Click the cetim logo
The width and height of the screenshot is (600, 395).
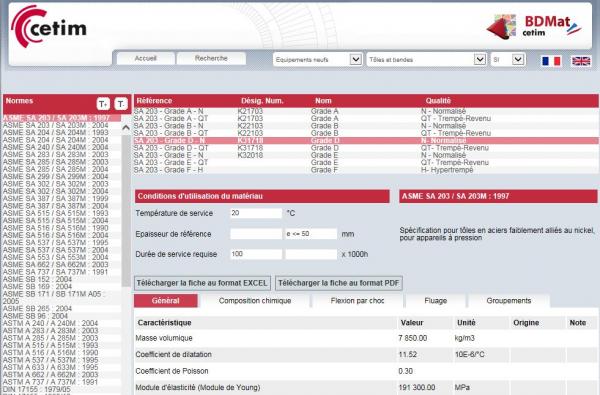click(x=49, y=27)
